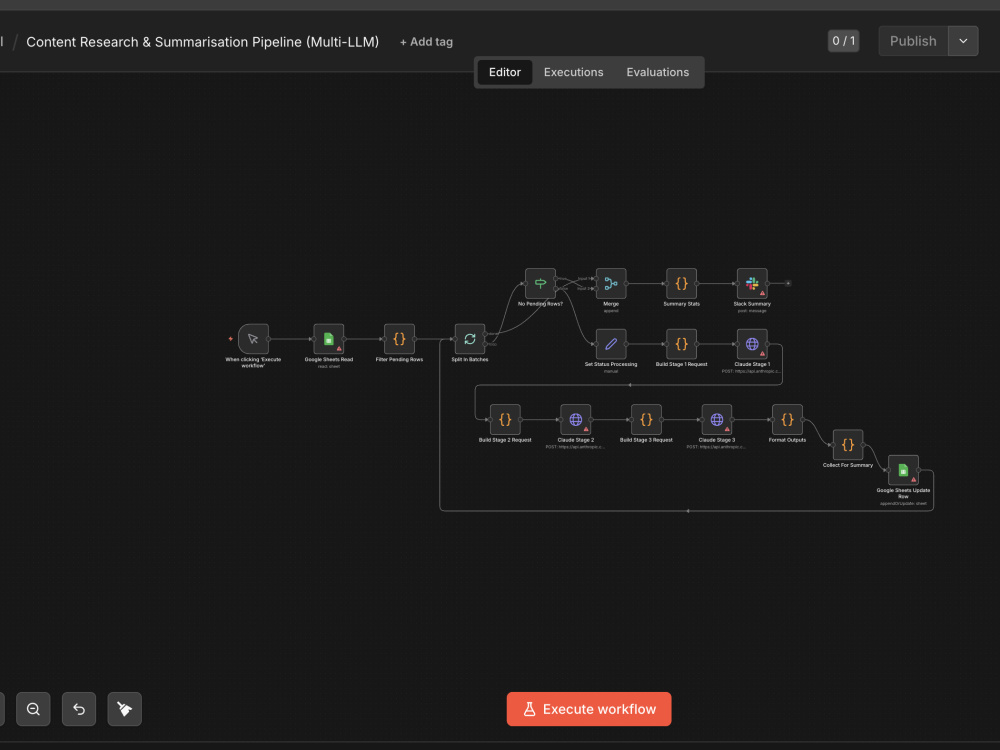The width and height of the screenshot is (1000, 750).
Task: Select the Google Sheets Read node
Action: coord(328,339)
